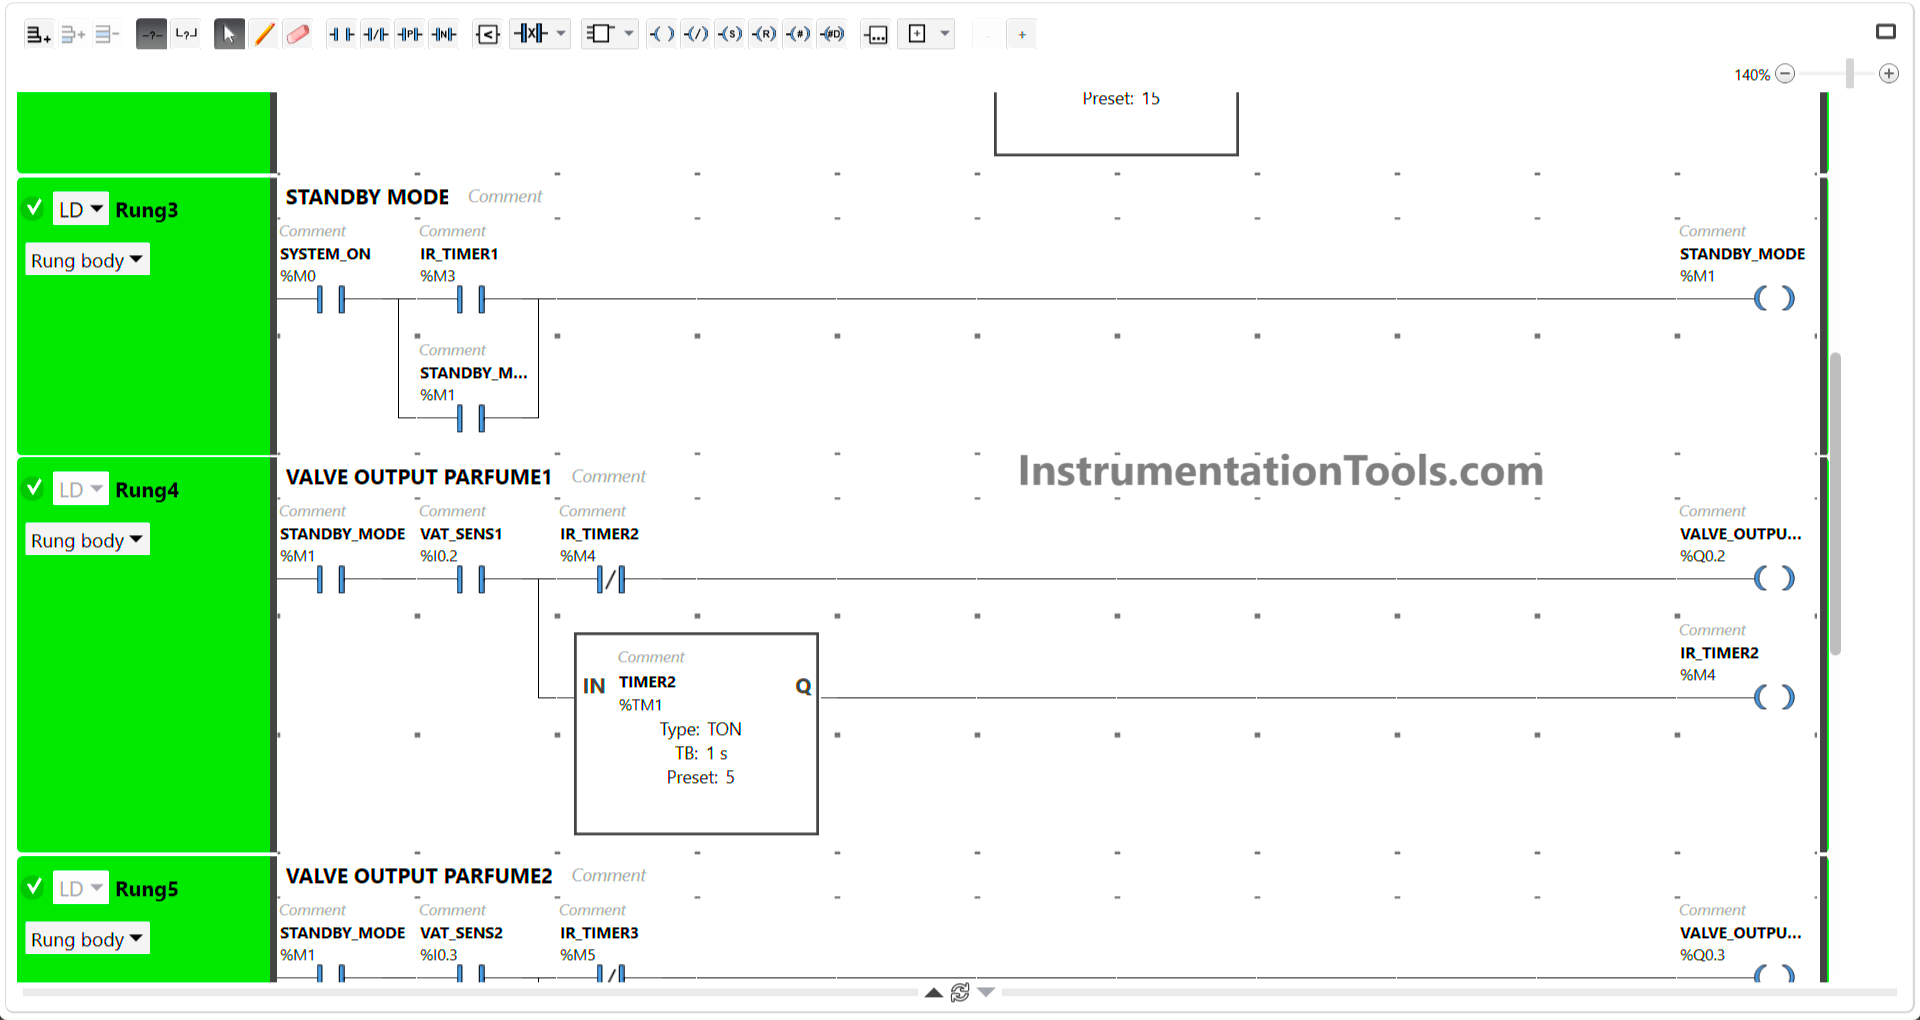Toggle the down connector mode button

point(186,35)
